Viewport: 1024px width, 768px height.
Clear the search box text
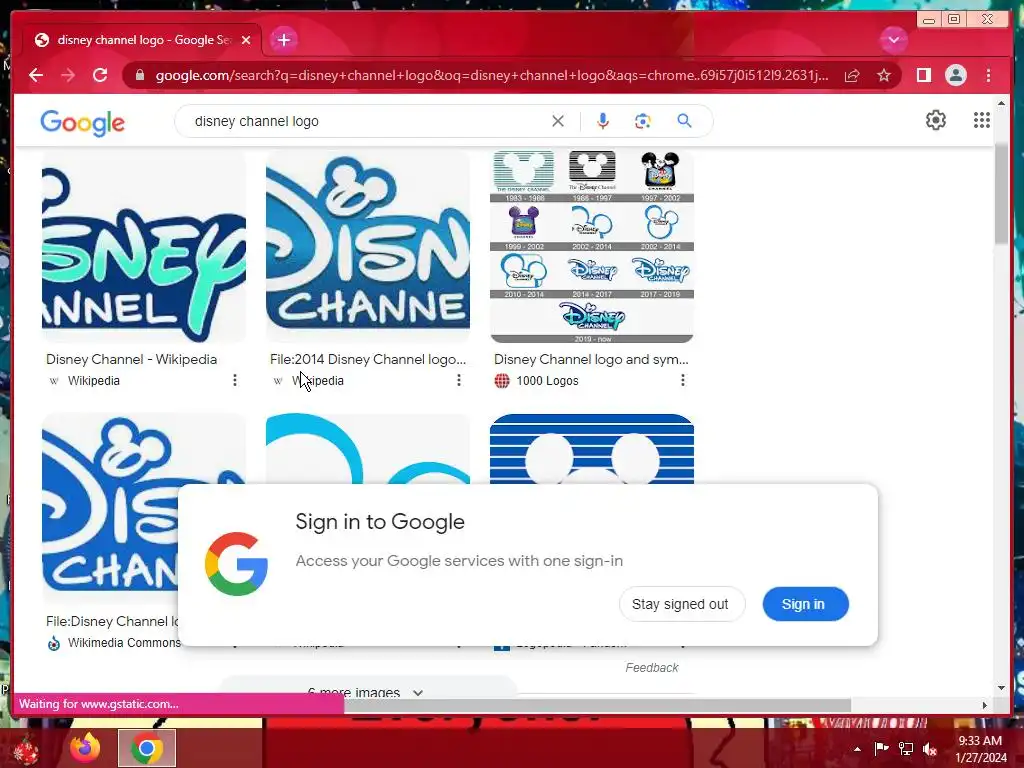558,121
